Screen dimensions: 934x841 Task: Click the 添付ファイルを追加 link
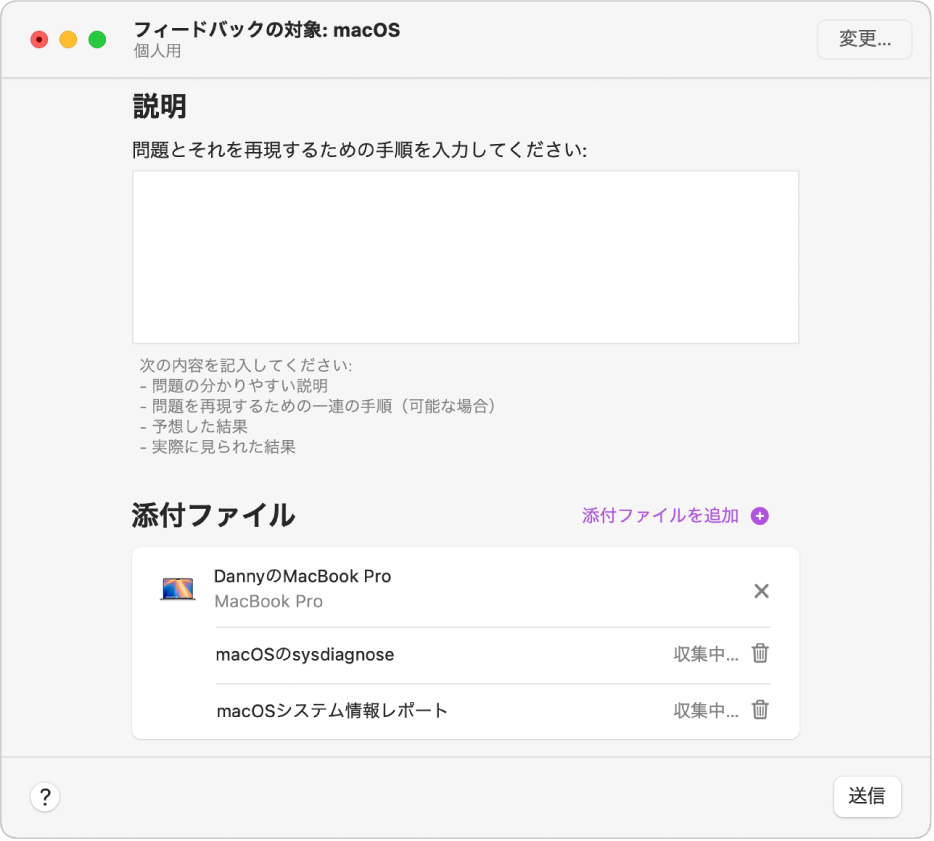click(661, 516)
